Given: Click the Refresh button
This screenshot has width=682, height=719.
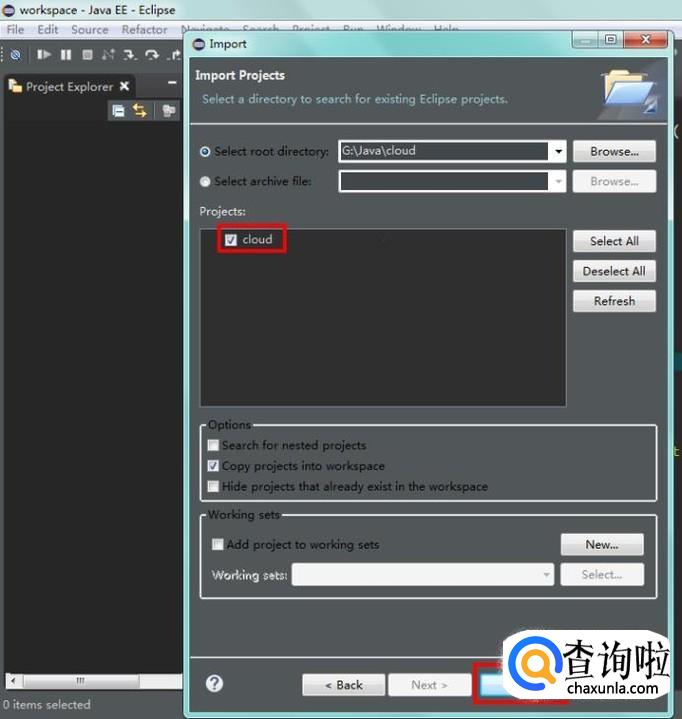Looking at the screenshot, I should (614, 301).
